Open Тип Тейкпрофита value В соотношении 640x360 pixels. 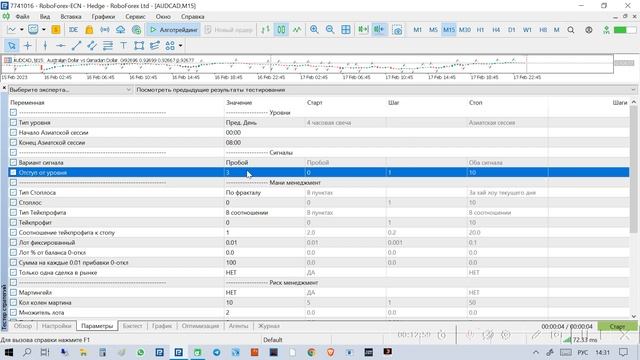click(264, 213)
